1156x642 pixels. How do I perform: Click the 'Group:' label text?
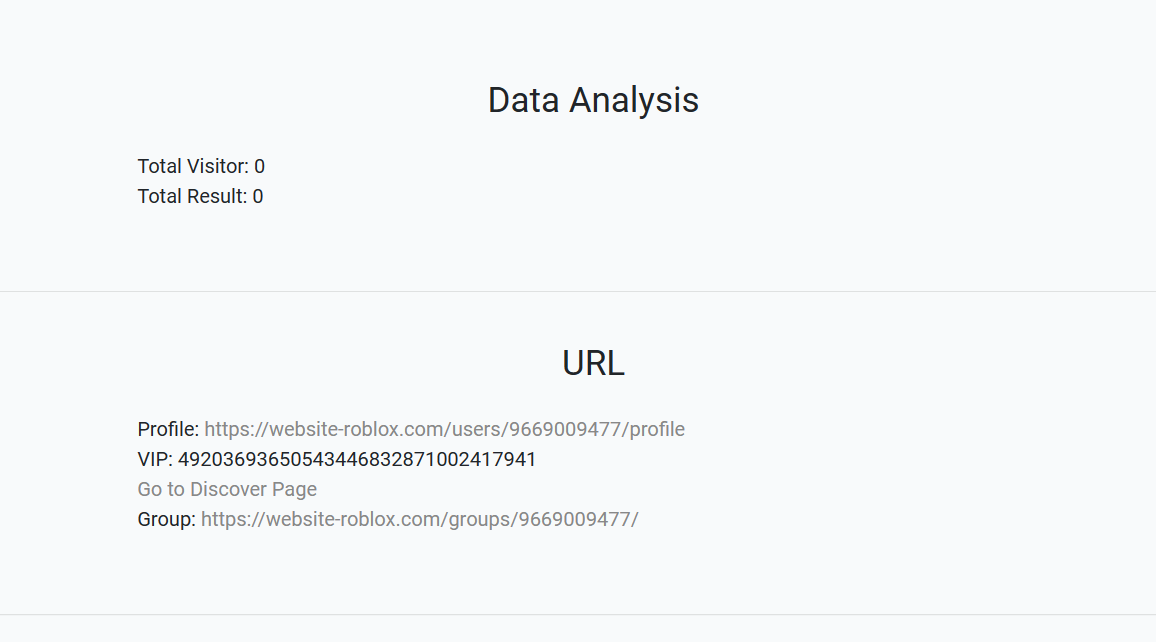coord(166,519)
